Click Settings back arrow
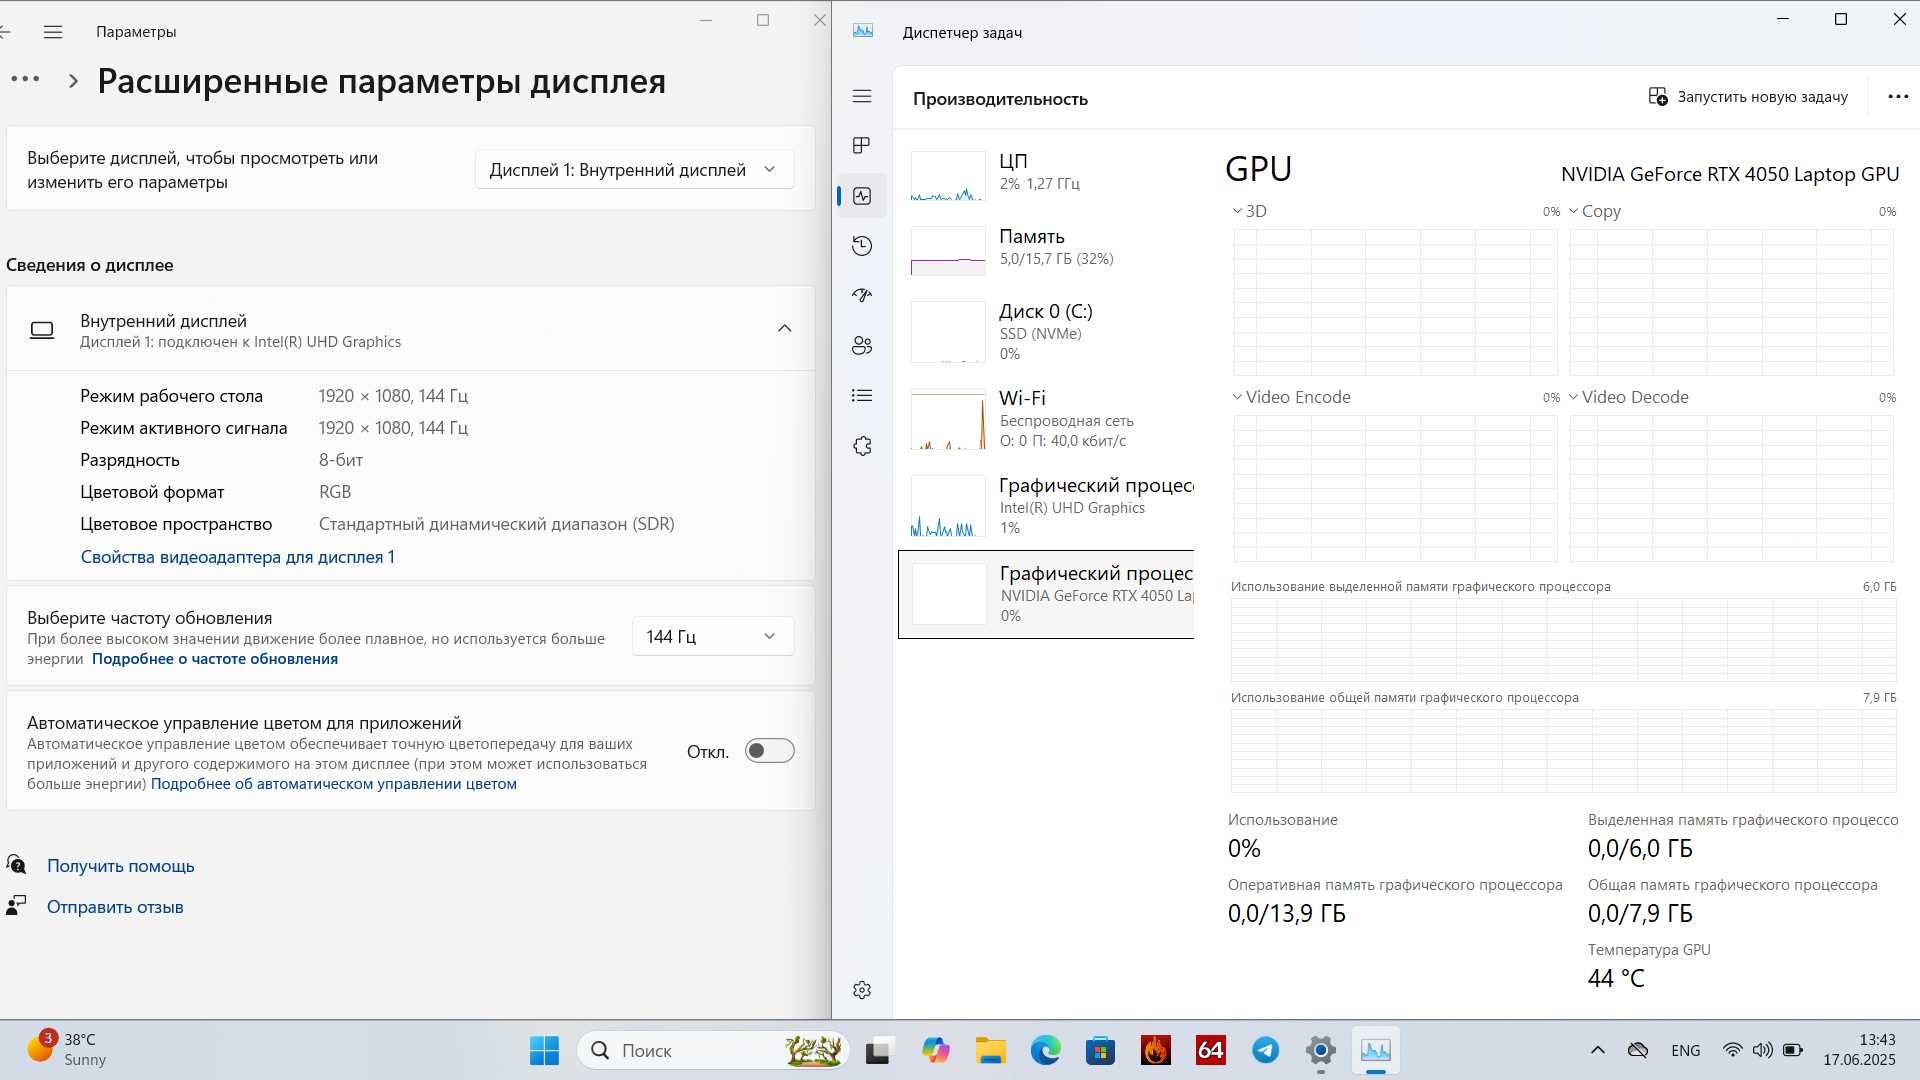 (5, 32)
